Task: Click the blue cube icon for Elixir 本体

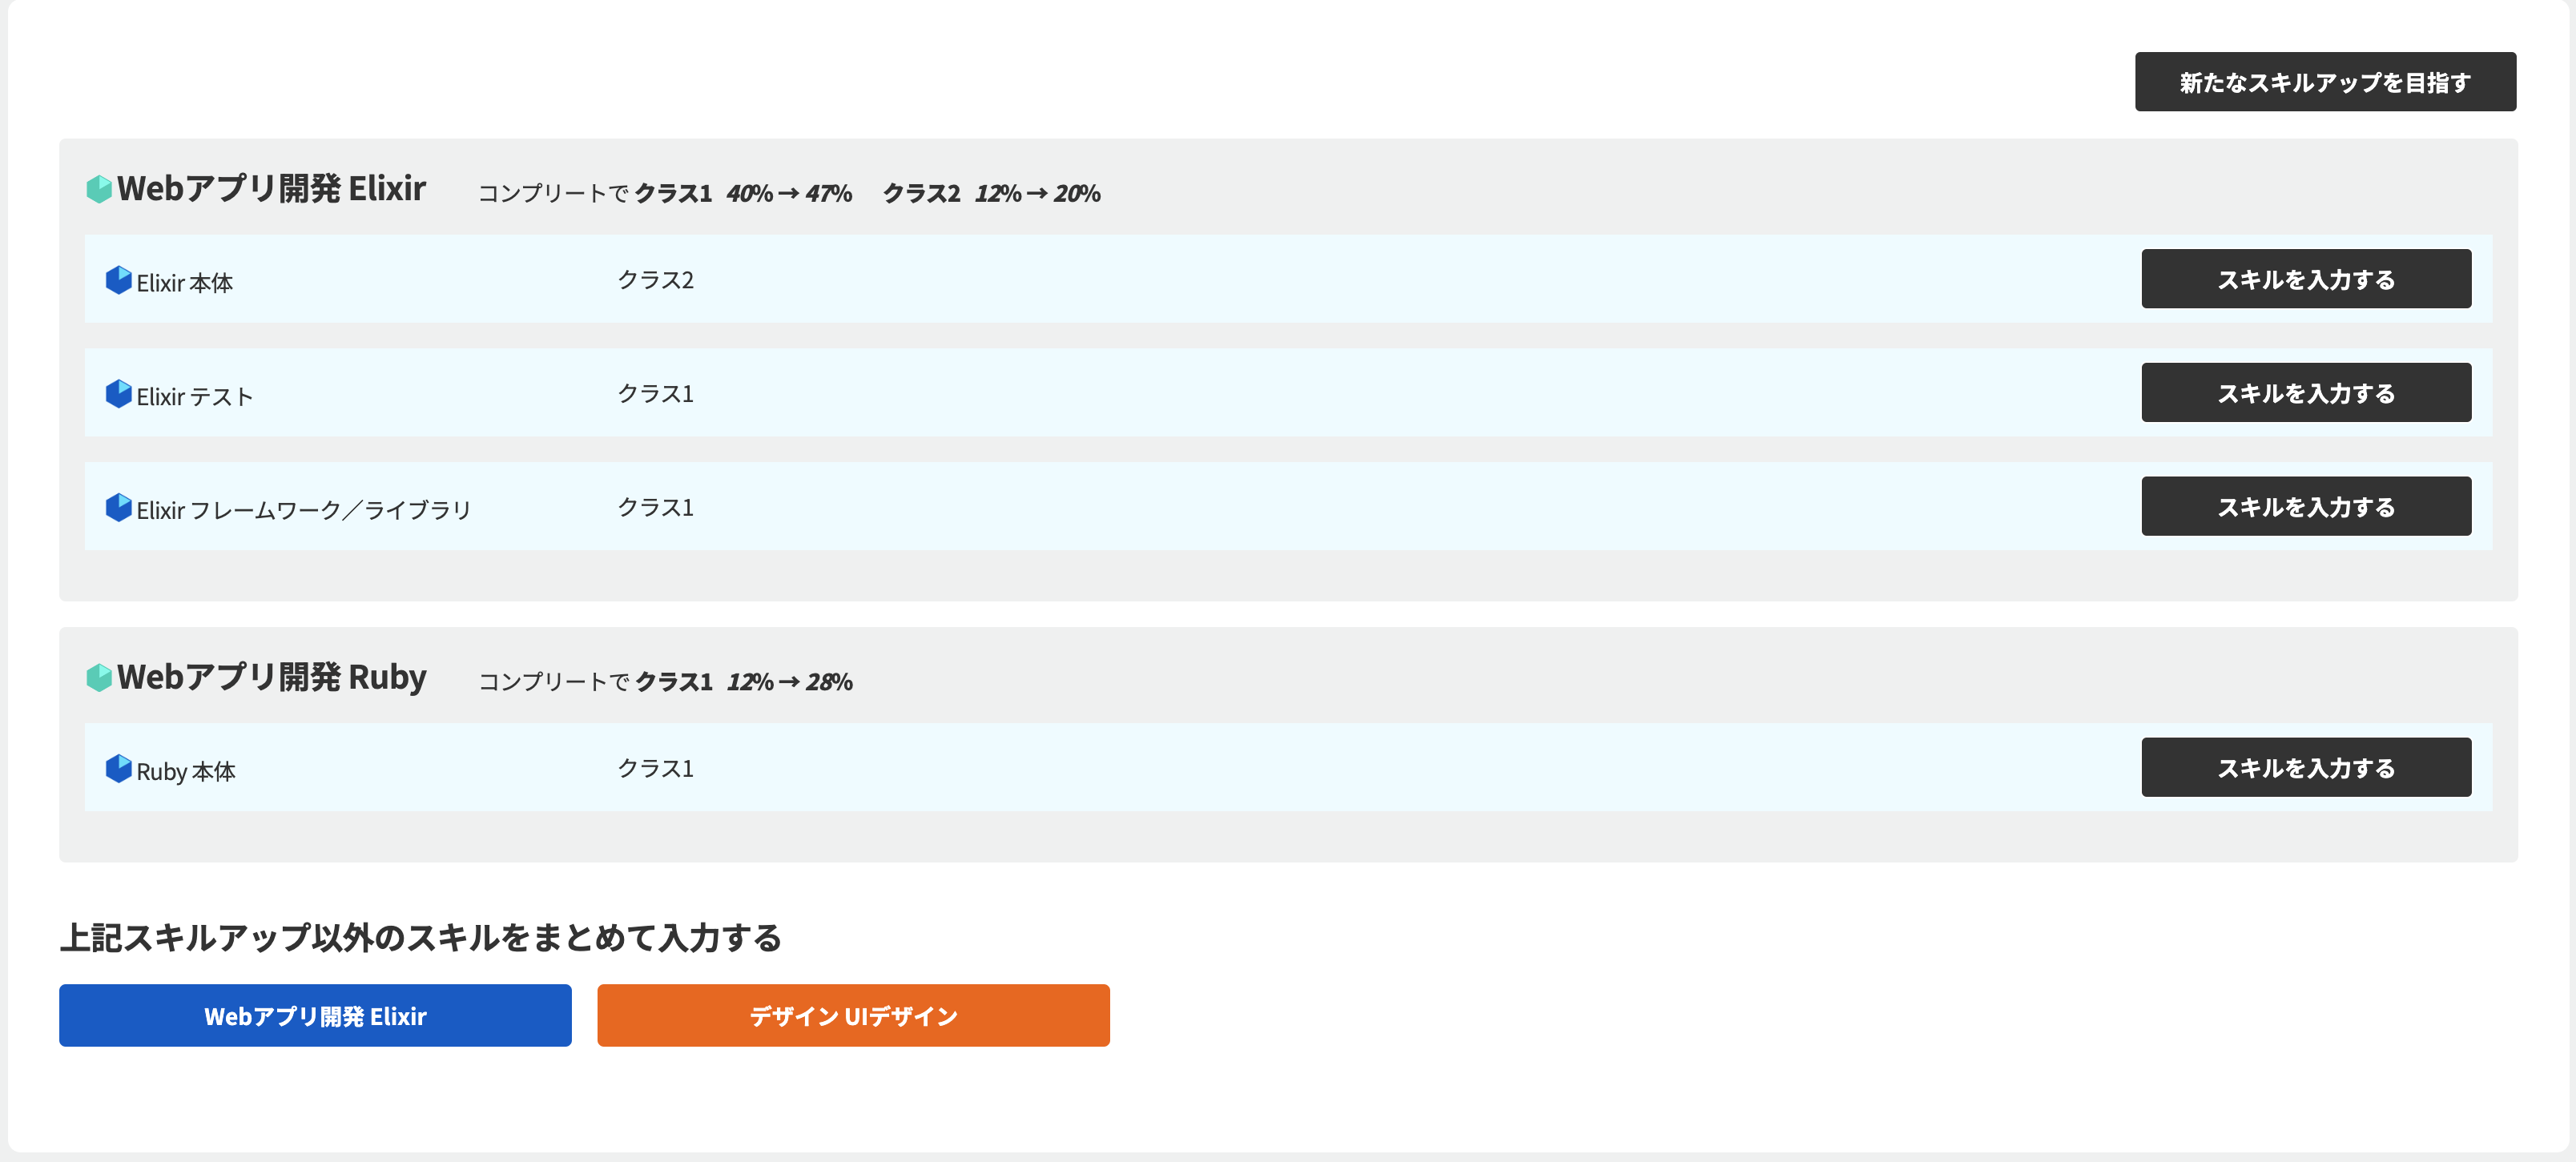Action: [x=119, y=280]
